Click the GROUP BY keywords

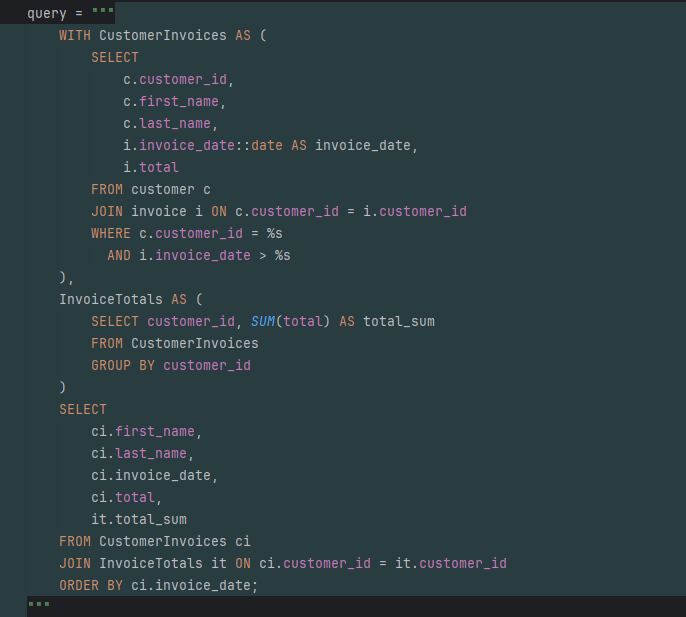pos(123,365)
